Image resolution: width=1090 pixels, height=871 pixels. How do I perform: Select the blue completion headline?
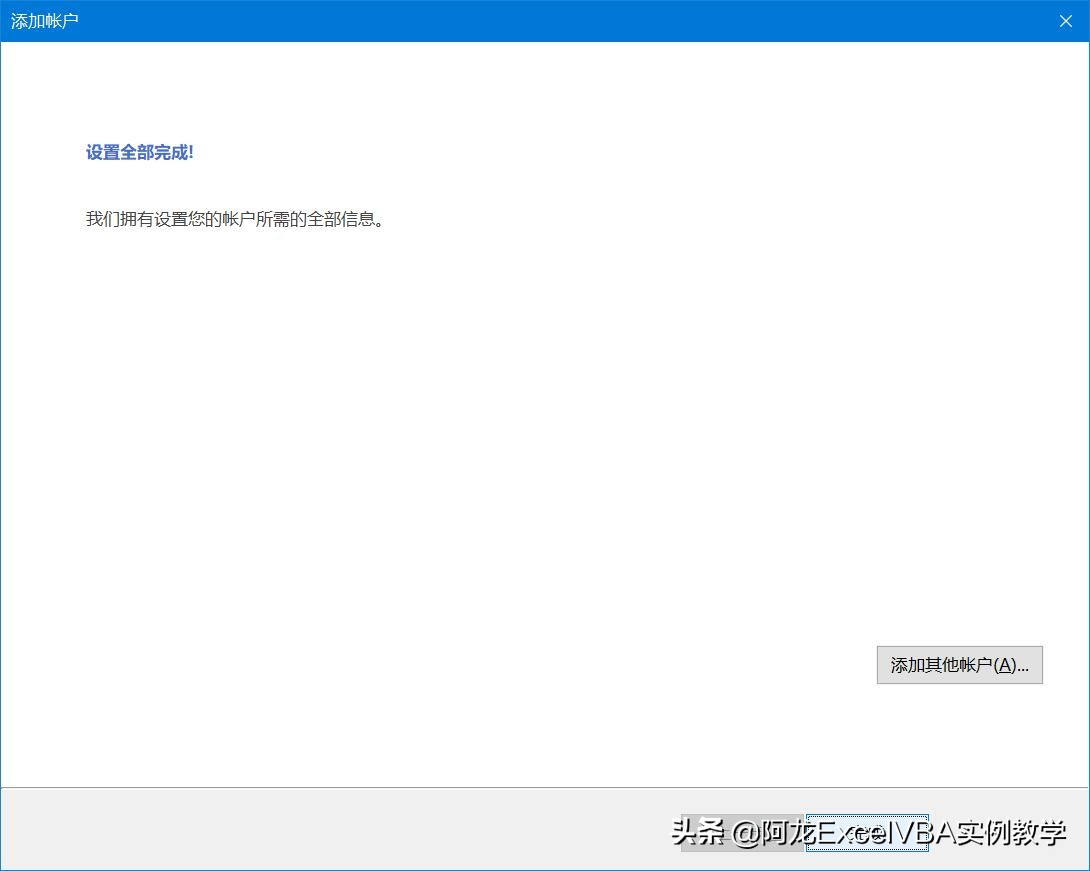pyautogui.click(x=139, y=152)
